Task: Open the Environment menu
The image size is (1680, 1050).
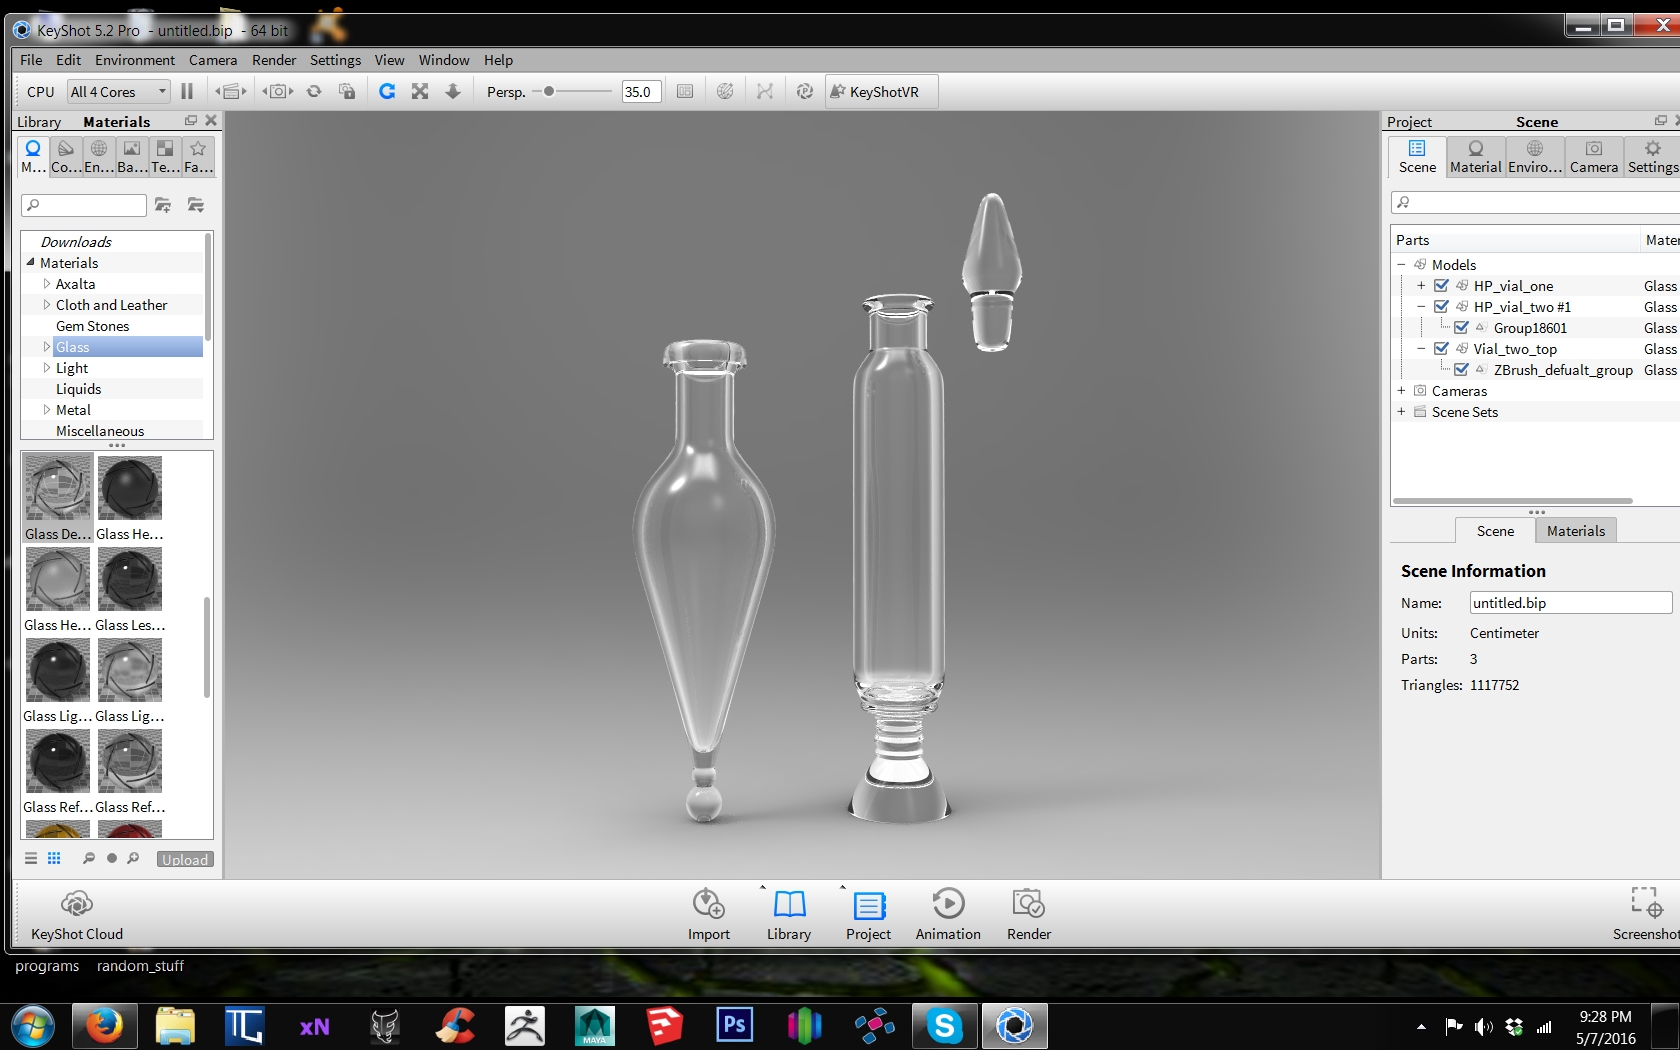Action: click(x=135, y=60)
